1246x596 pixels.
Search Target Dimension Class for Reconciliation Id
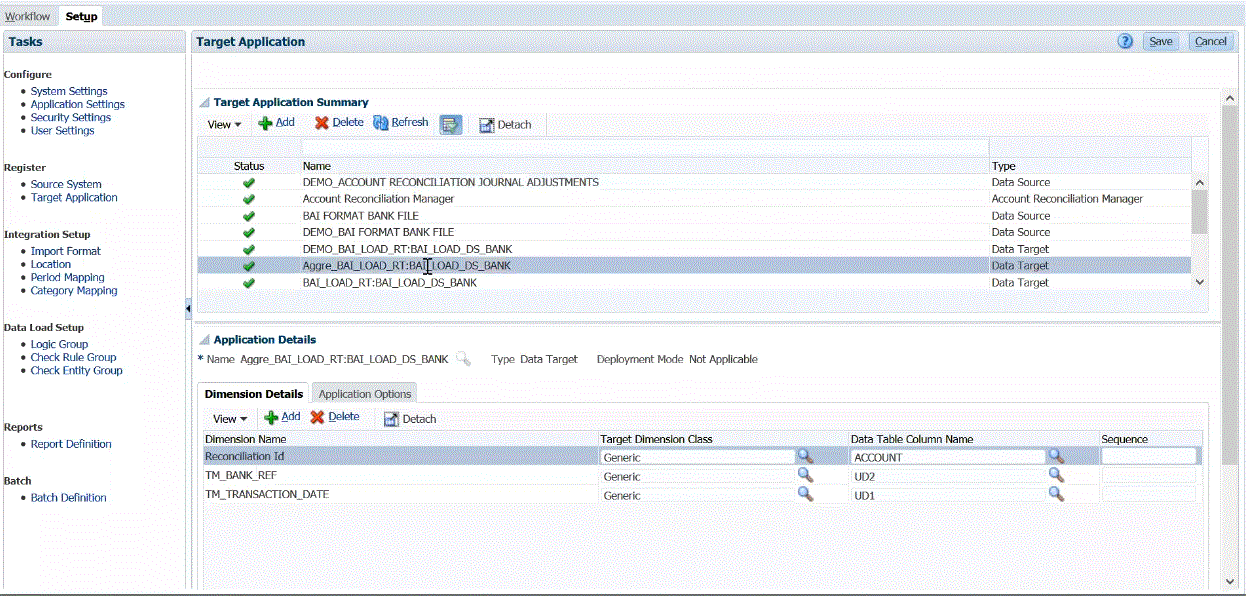point(806,455)
